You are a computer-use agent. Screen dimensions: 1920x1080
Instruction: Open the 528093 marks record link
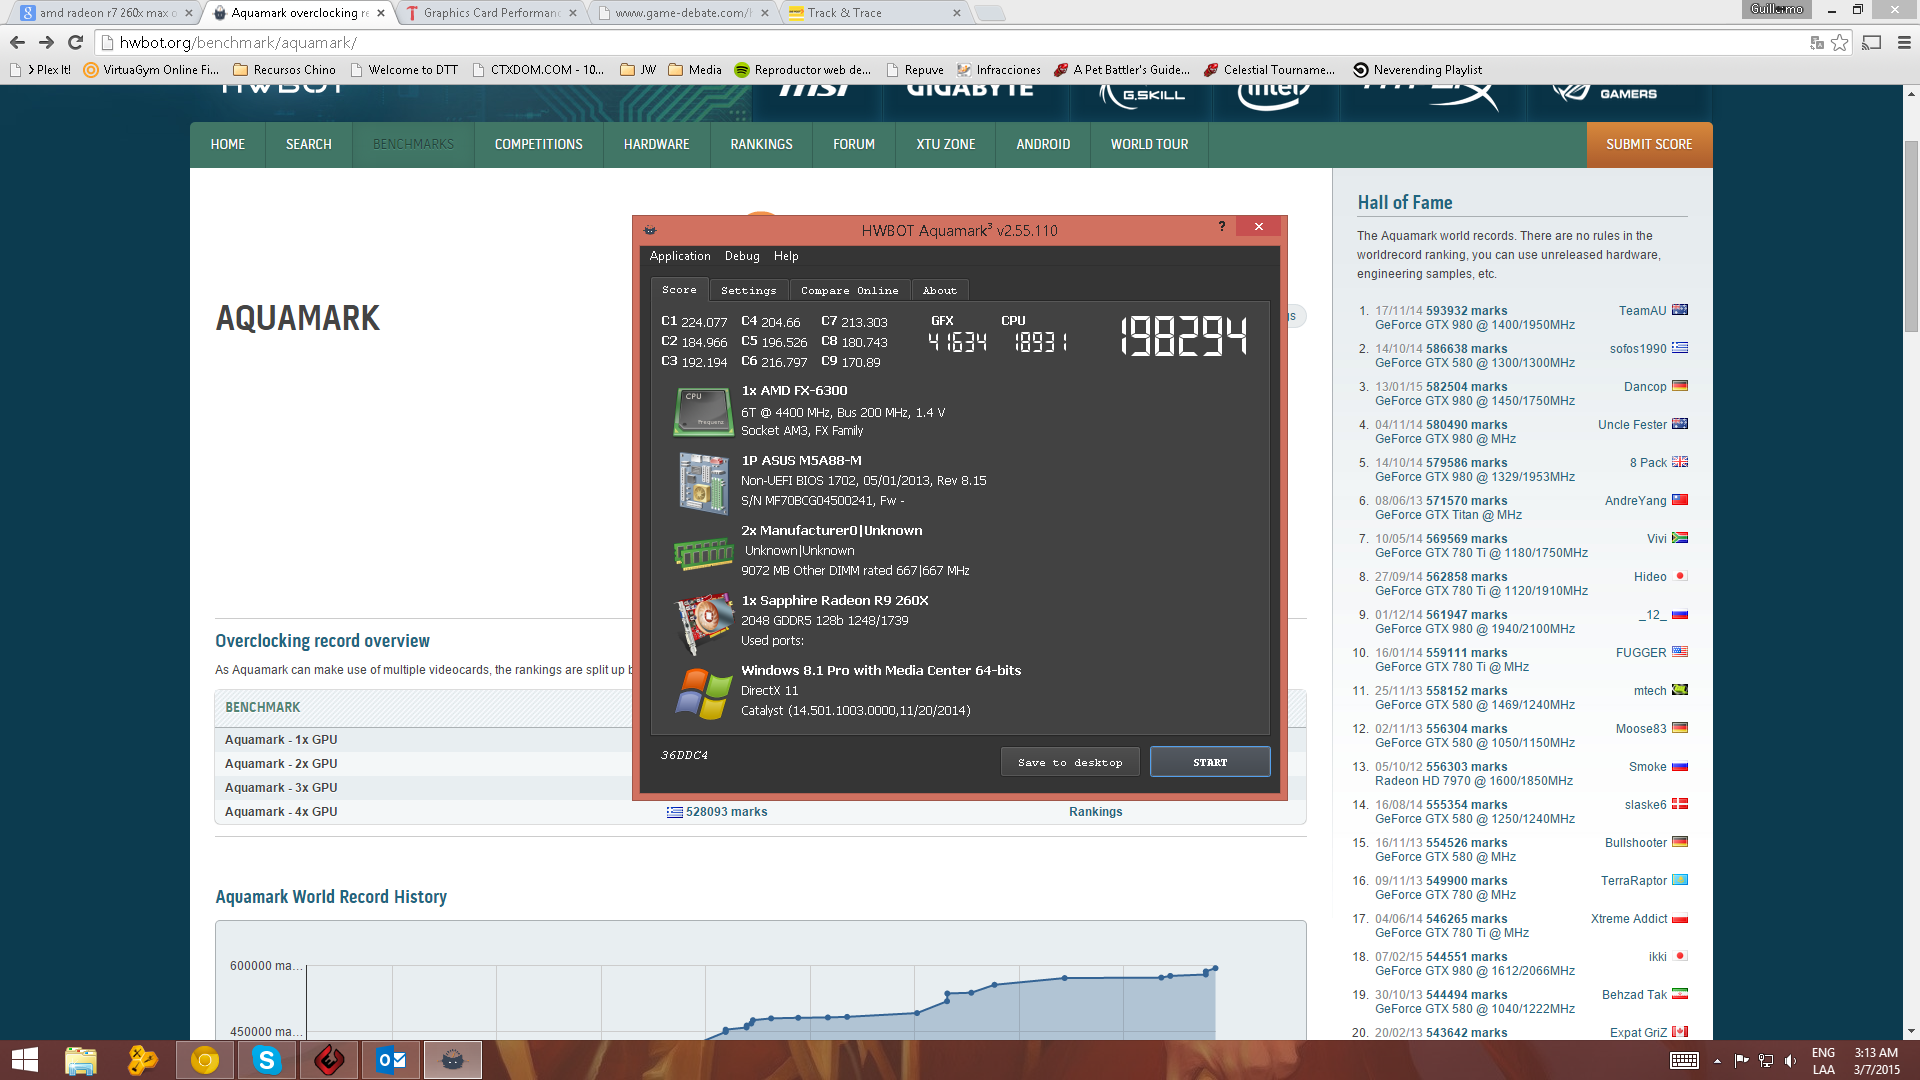click(x=727, y=812)
